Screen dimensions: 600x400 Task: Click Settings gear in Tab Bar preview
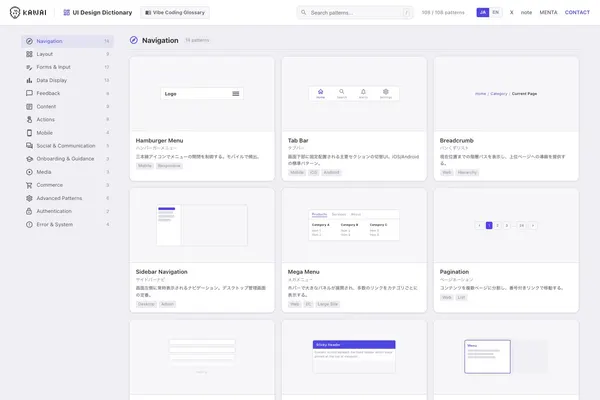pyautogui.click(x=386, y=93)
